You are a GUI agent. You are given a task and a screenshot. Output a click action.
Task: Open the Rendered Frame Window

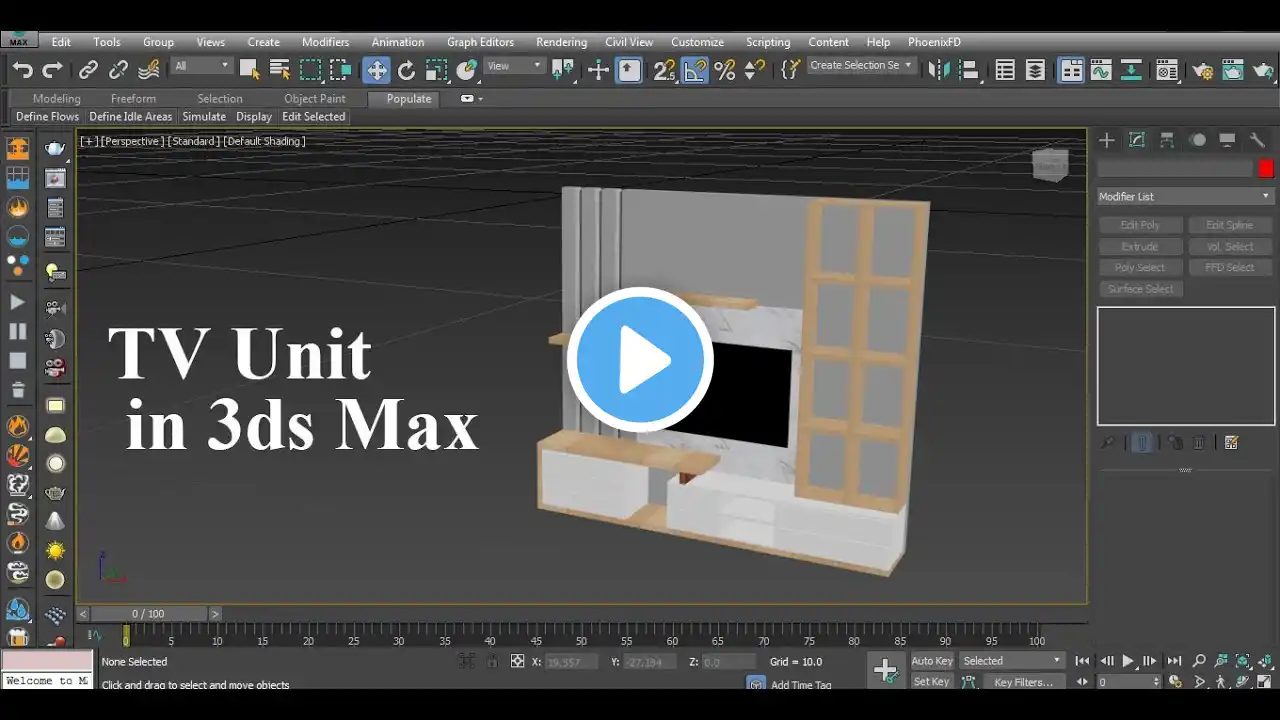point(1233,70)
